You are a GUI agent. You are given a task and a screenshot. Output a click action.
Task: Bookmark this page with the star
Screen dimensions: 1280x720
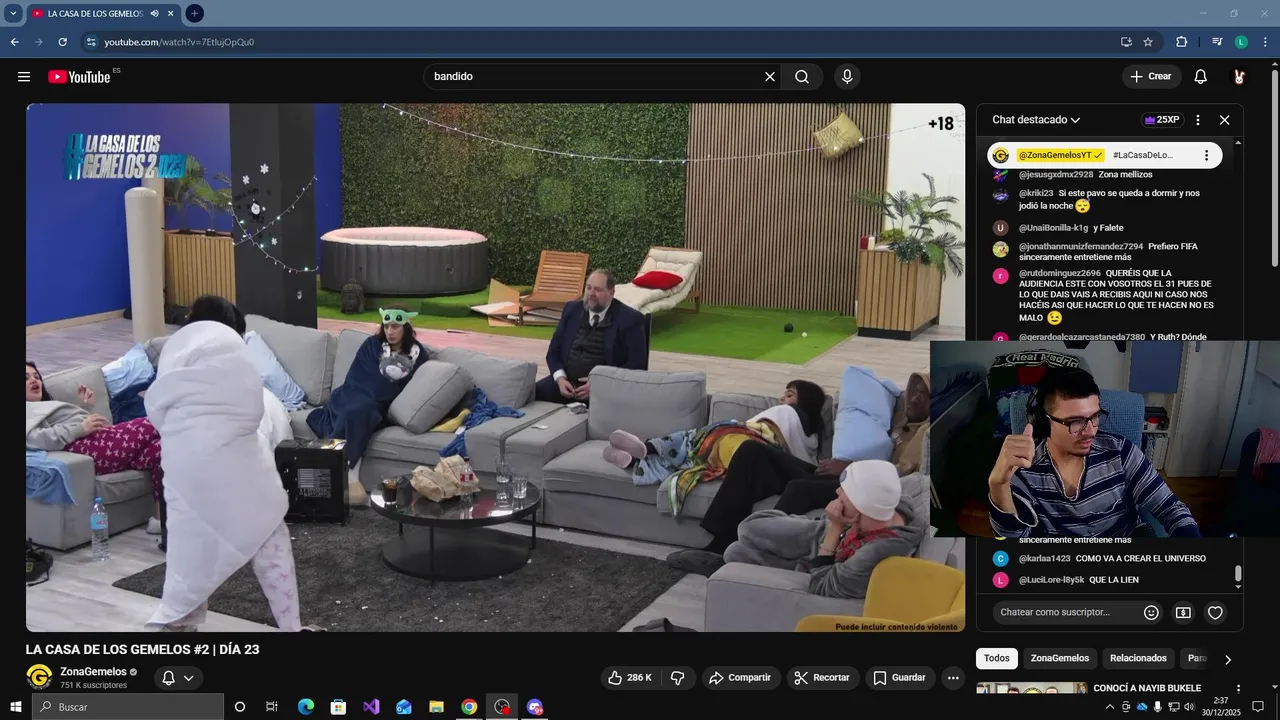coord(1148,42)
